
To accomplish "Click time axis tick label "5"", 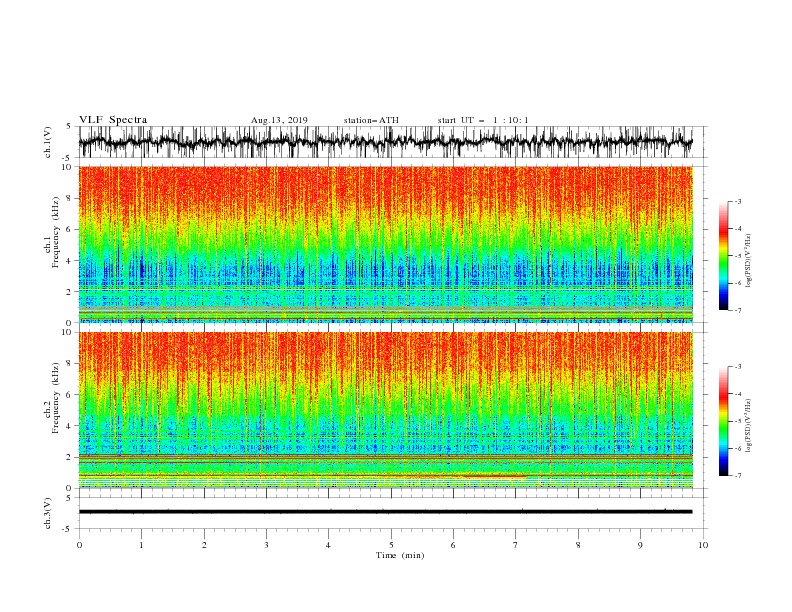I will [391, 545].
